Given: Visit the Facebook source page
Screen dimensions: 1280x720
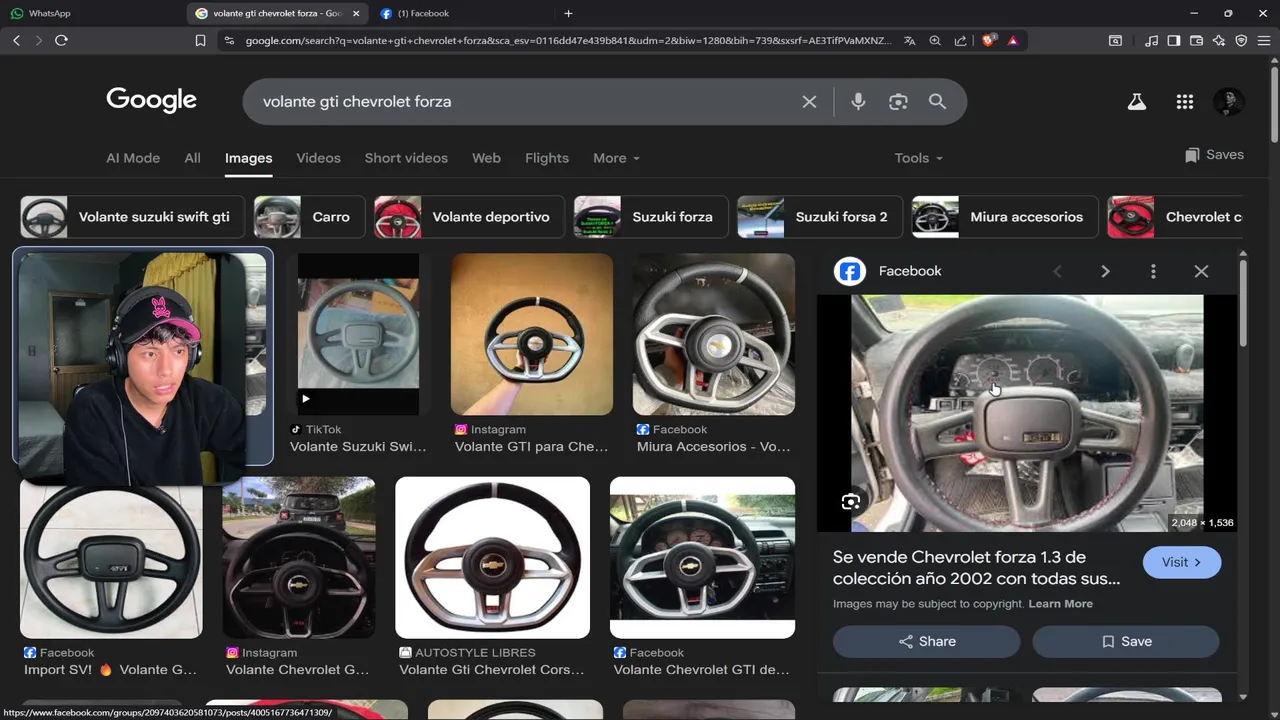Looking at the screenshot, I should (1182, 562).
